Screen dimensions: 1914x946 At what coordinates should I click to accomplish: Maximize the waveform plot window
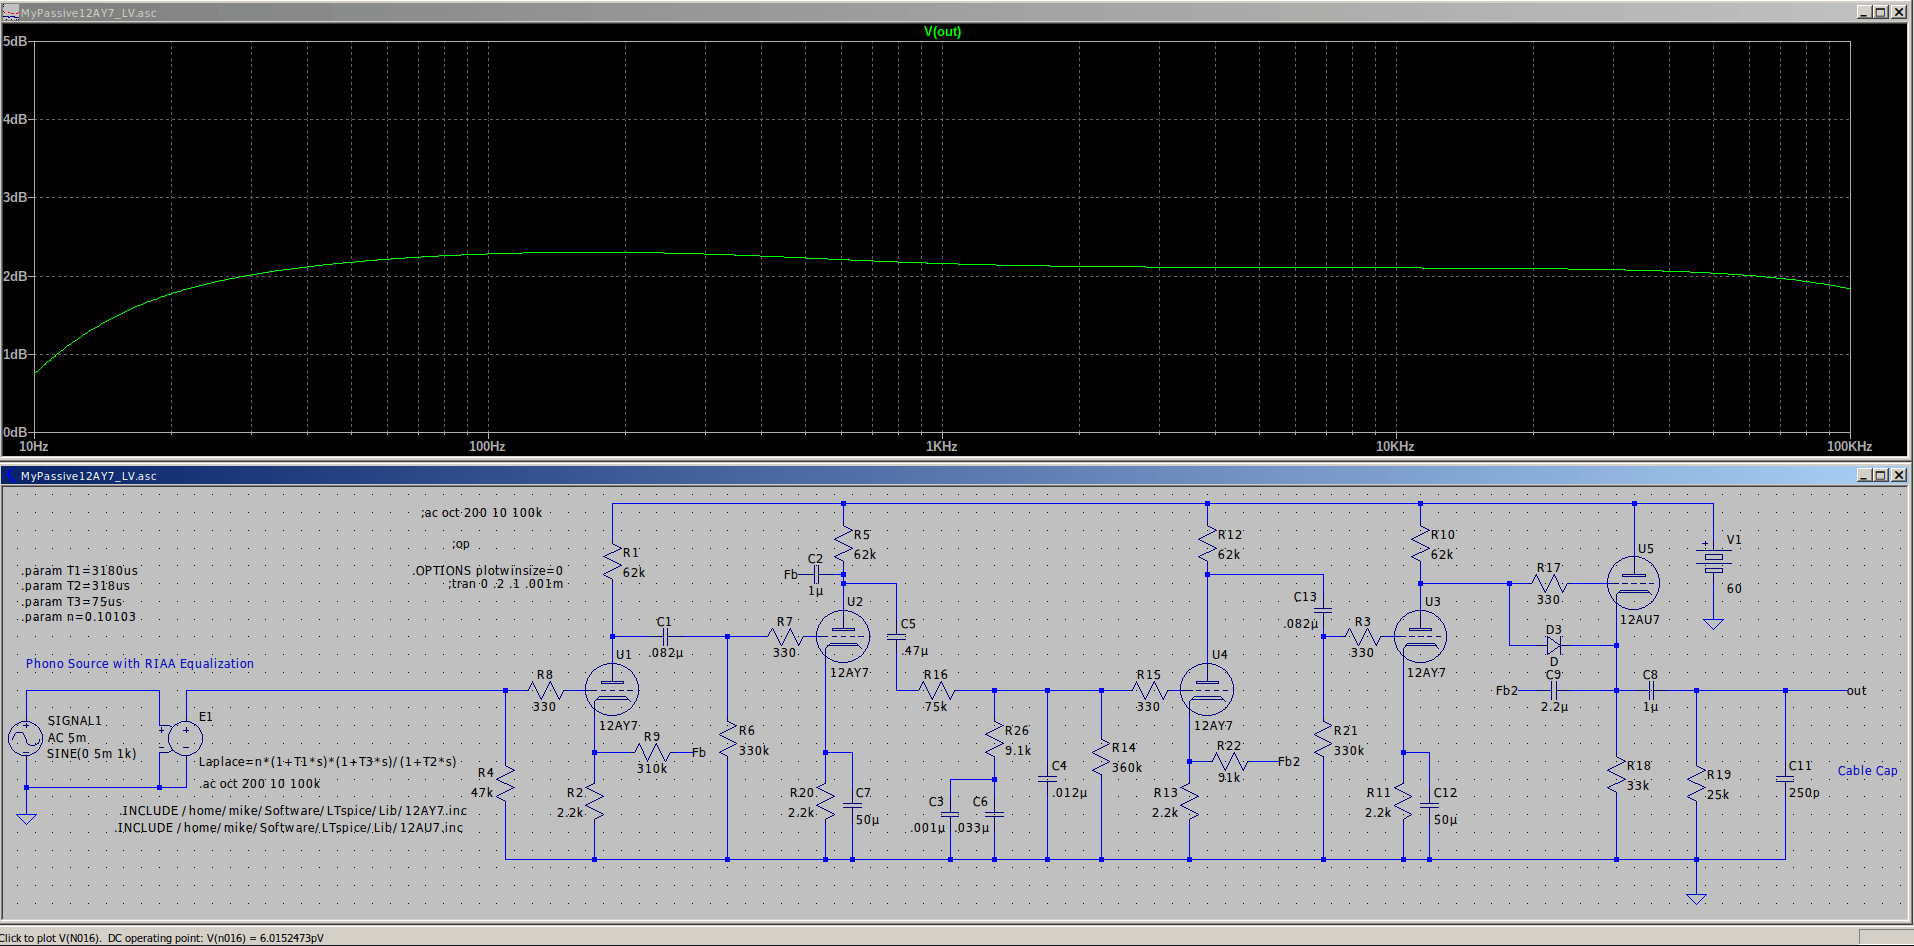(x=1881, y=12)
